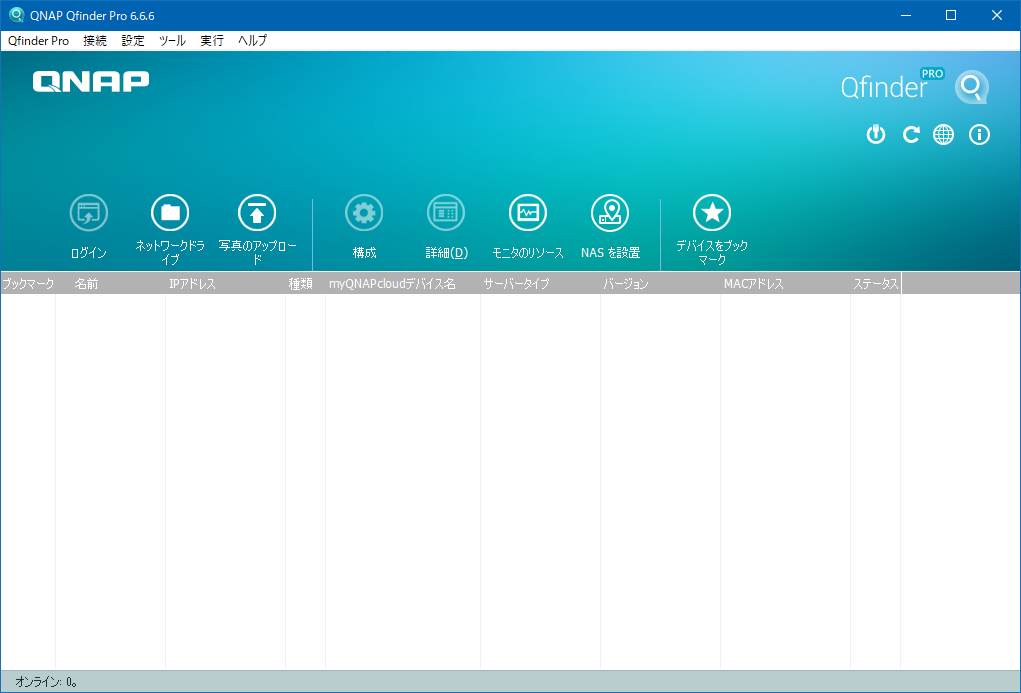Click the information icon top right

coord(978,134)
